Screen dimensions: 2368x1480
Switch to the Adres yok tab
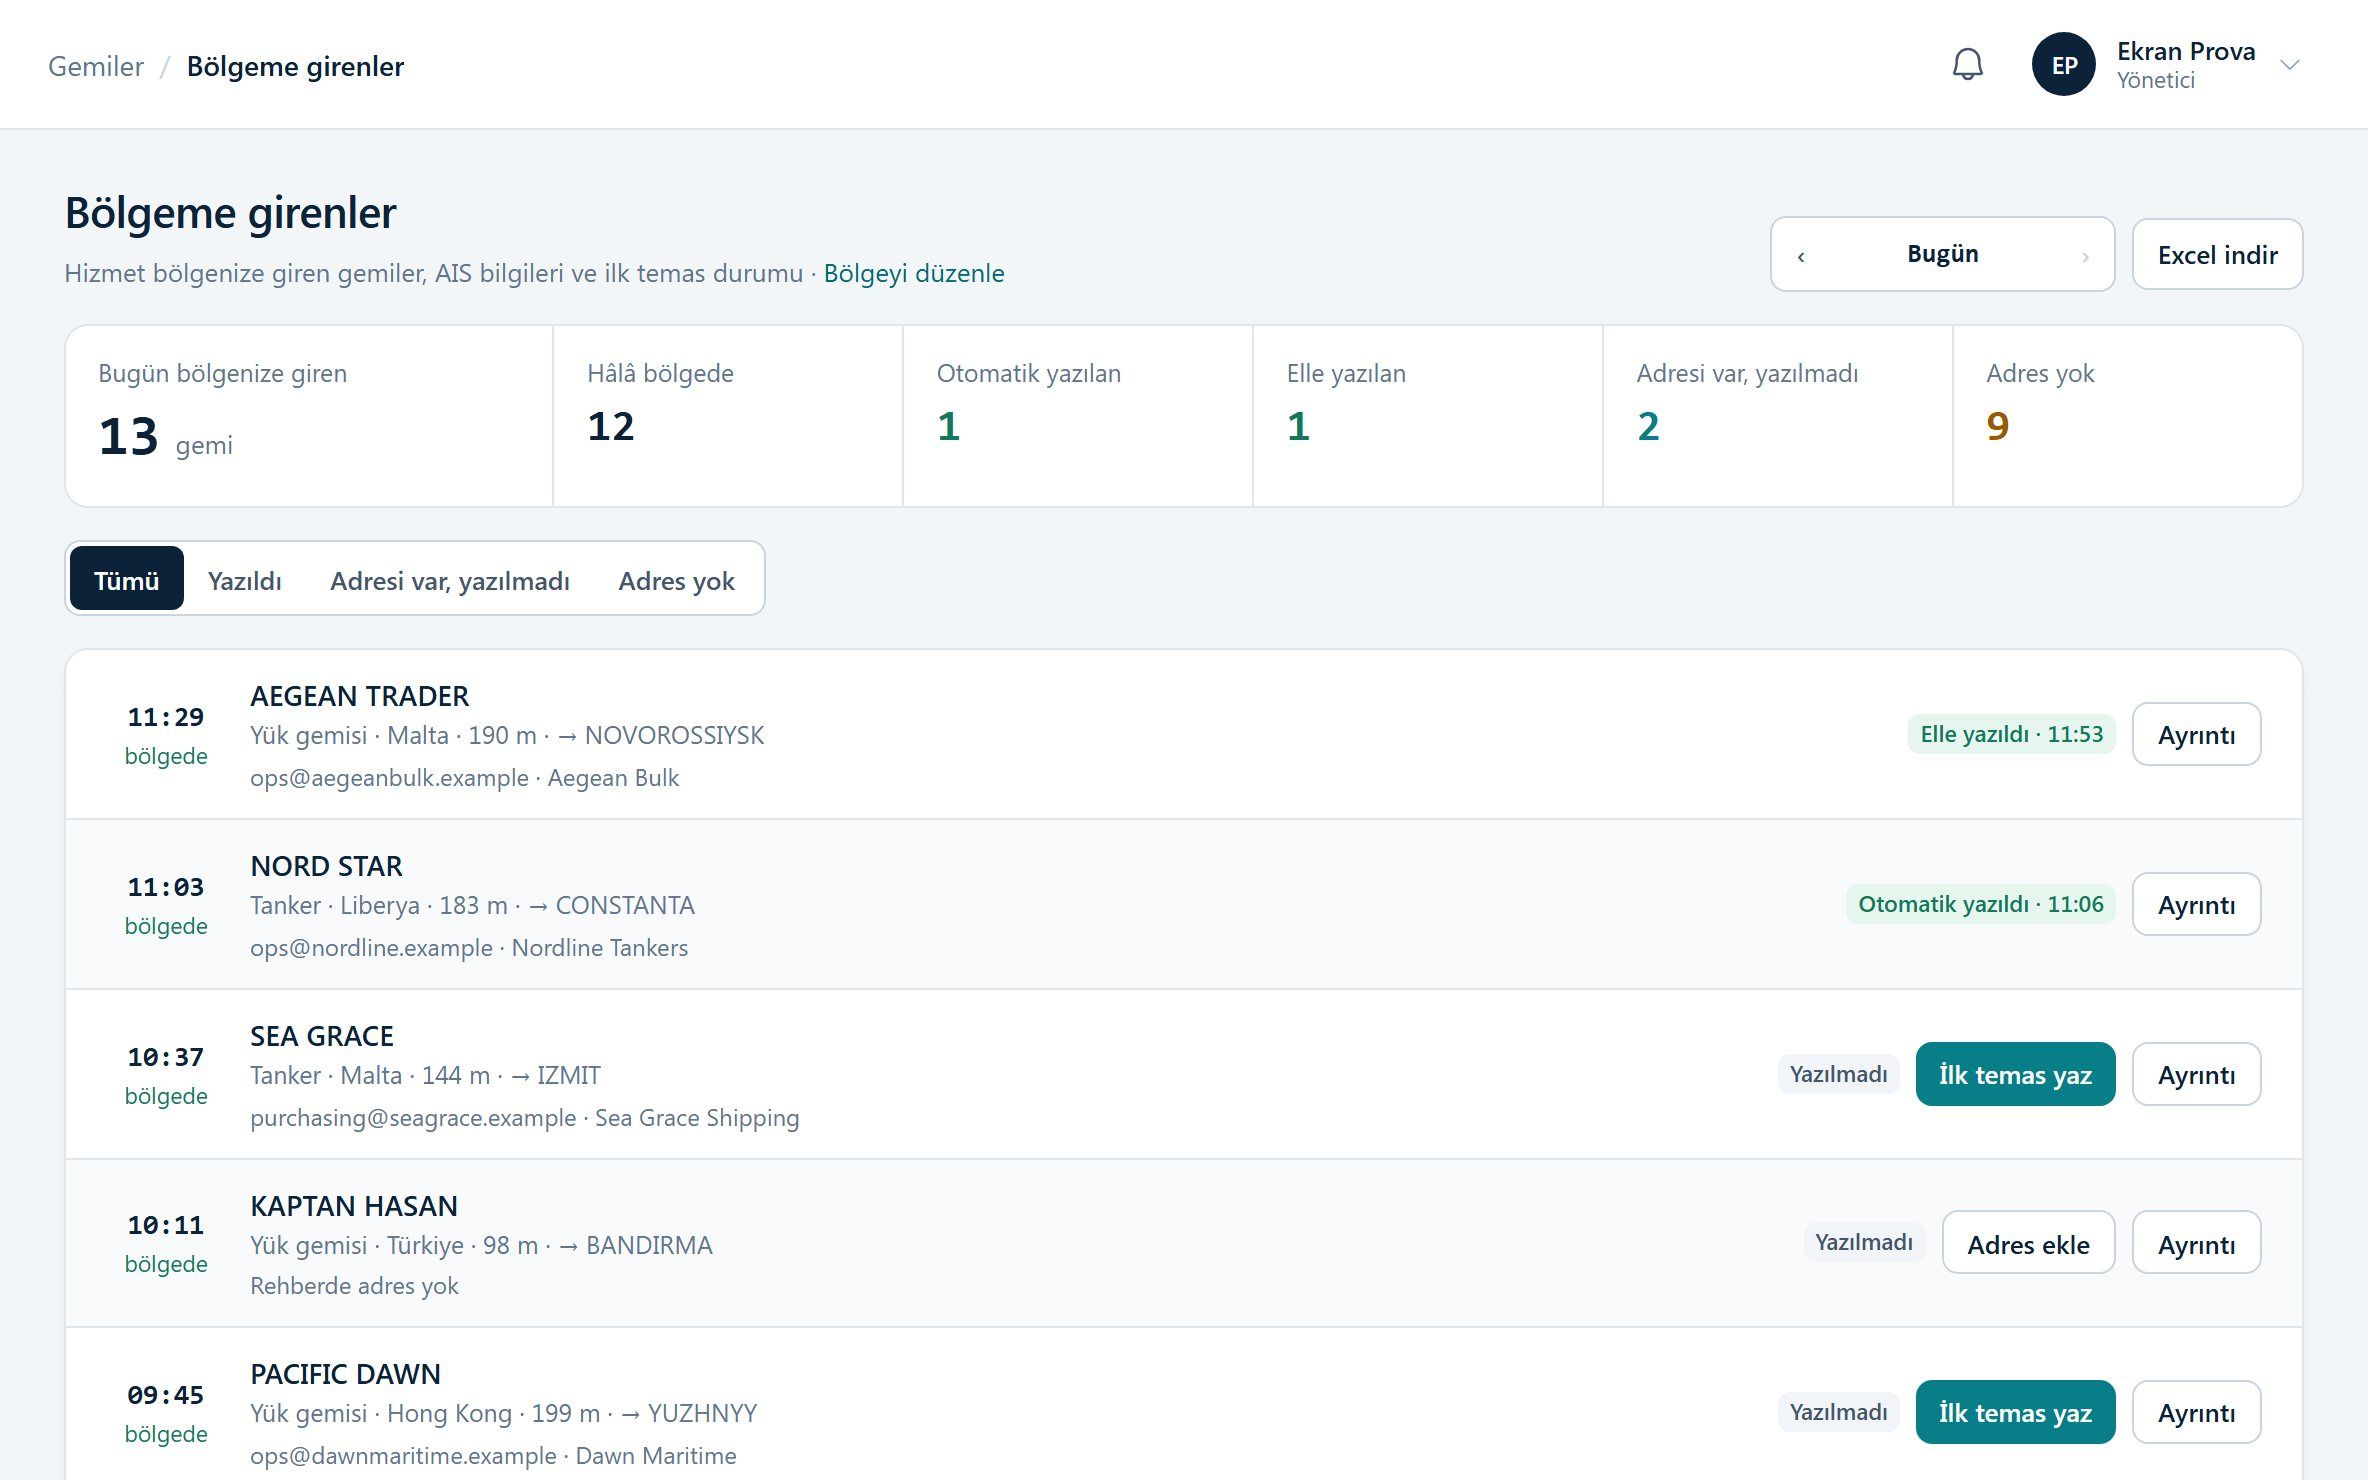tap(676, 580)
